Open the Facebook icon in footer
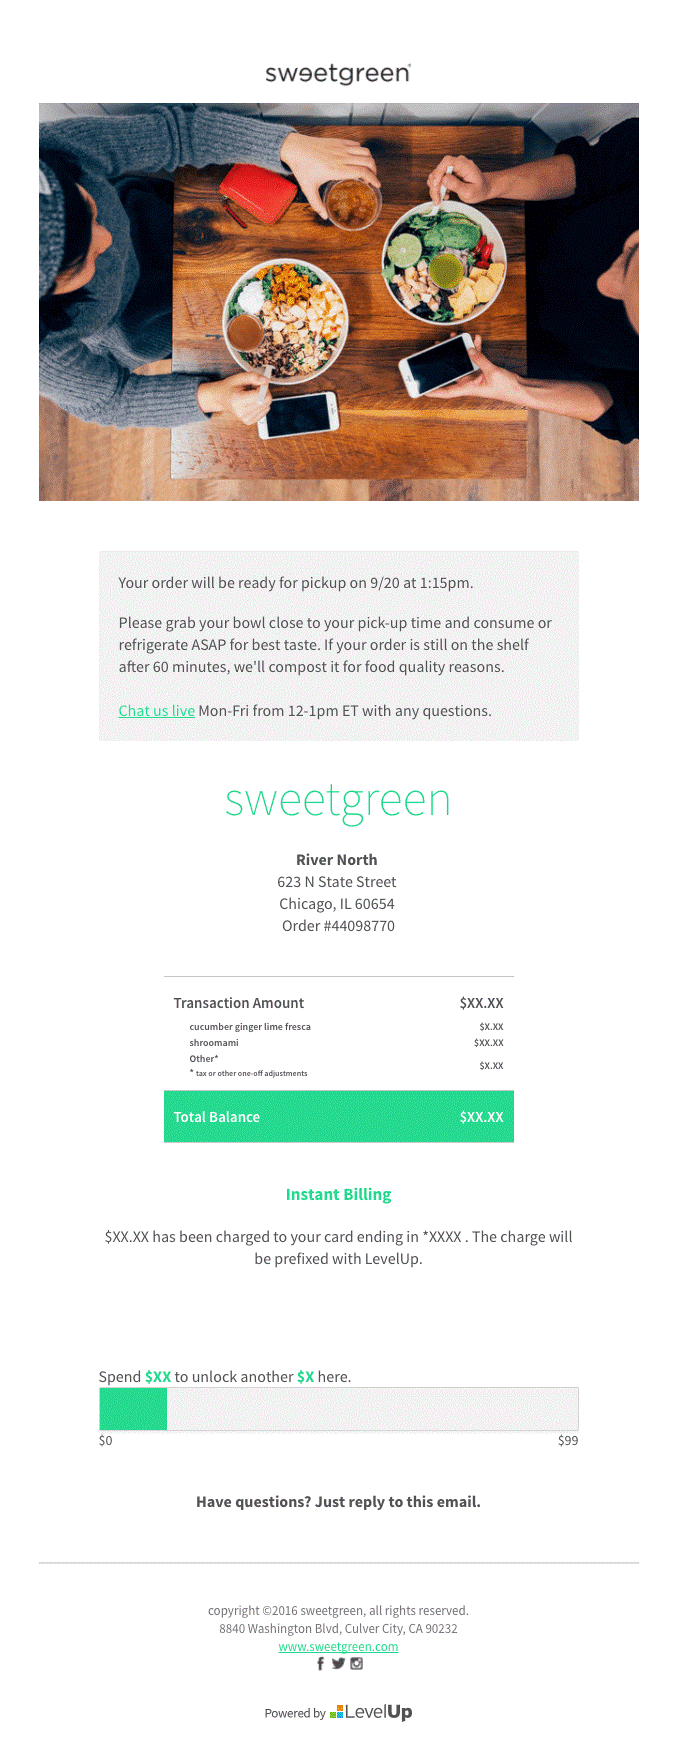Image resolution: width=680 pixels, height=1764 pixels. [321, 1664]
